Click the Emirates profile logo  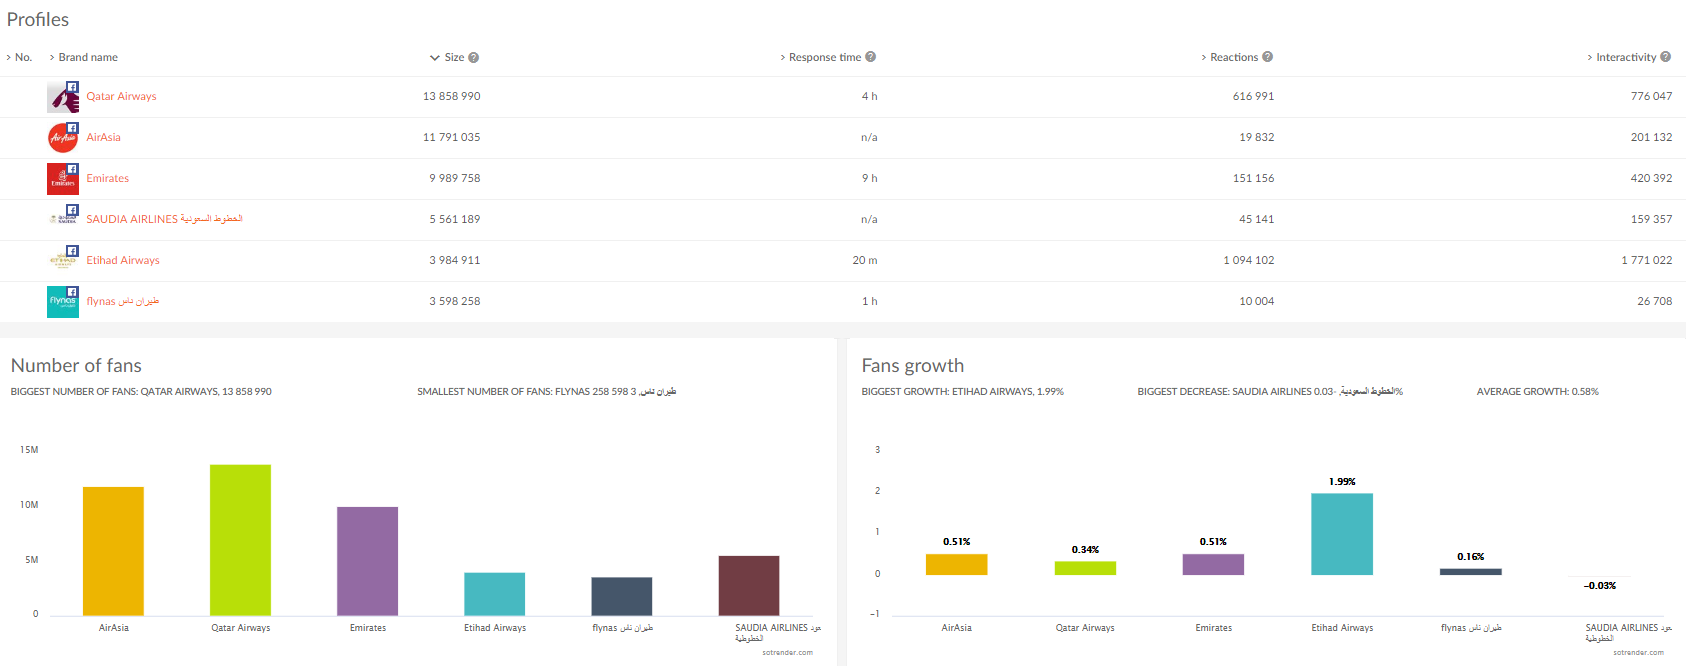coord(62,179)
